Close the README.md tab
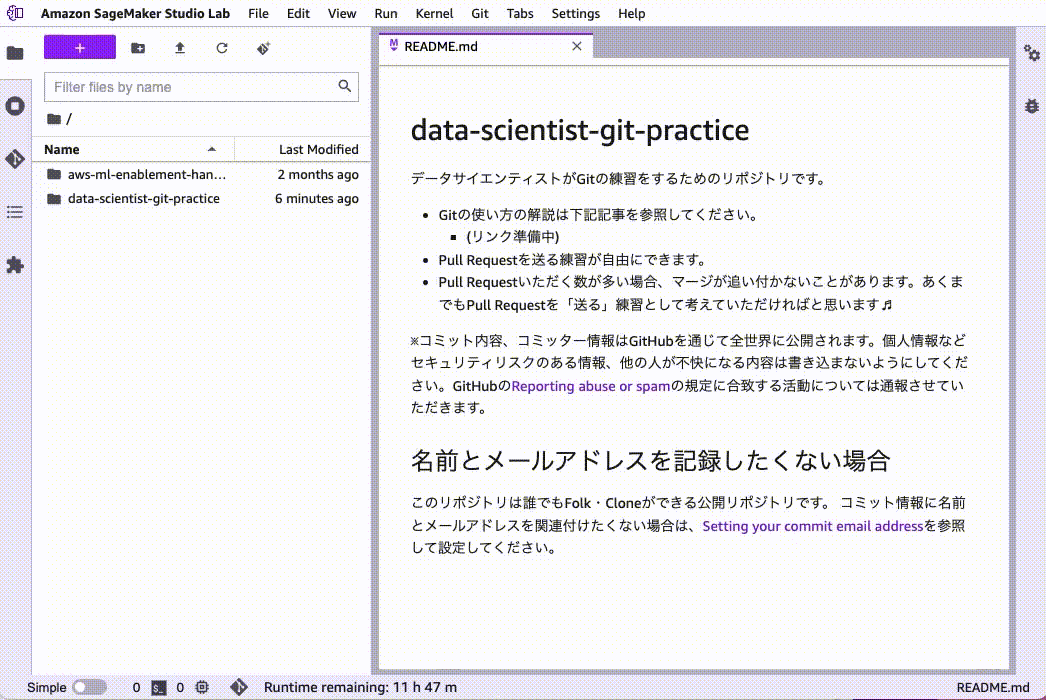The height and width of the screenshot is (700, 1046). tap(577, 46)
